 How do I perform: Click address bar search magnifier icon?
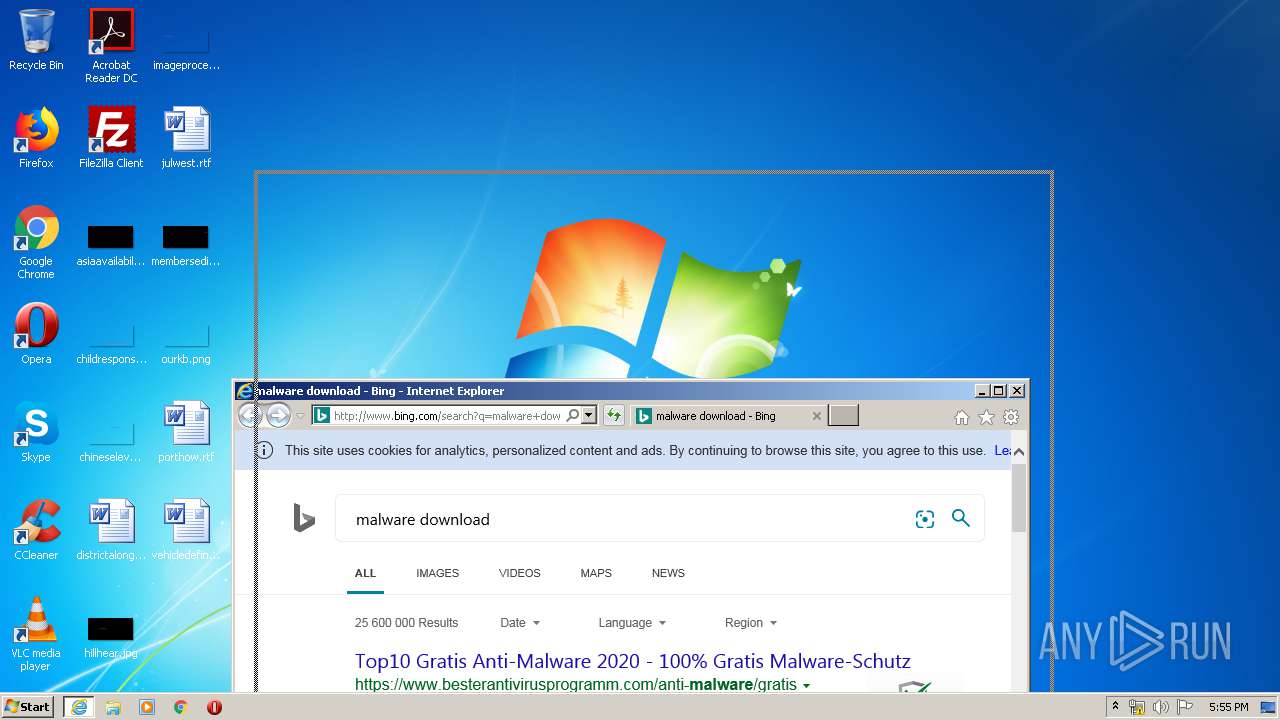[573, 416]
